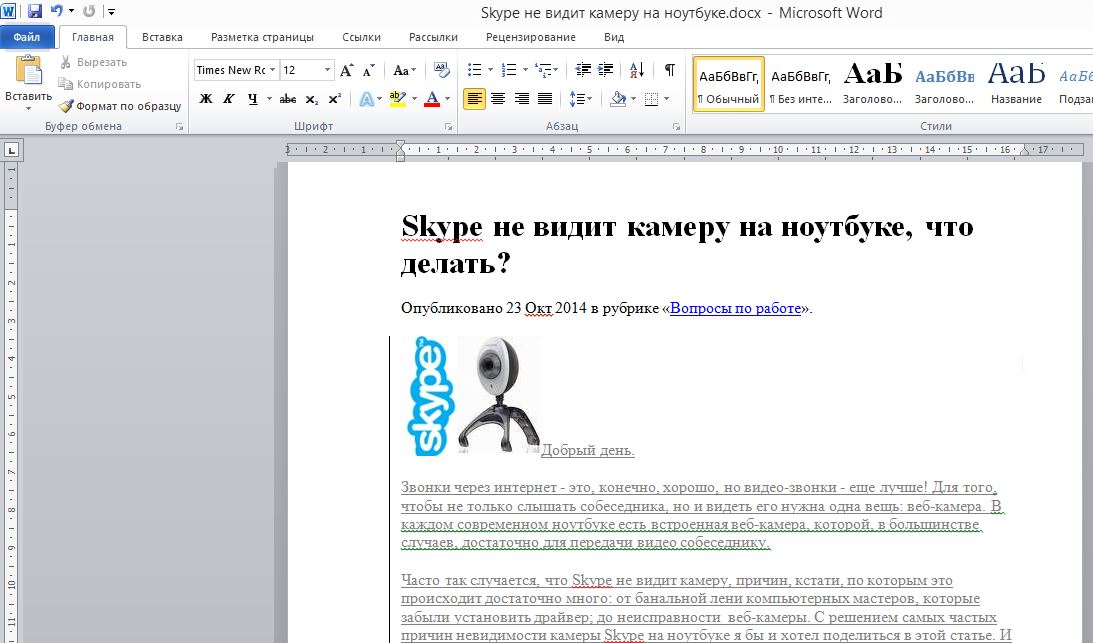Click the large Paste (Вставить) clipboard icon
This screenshot has width=1093, height=643.
pos(29,70)
